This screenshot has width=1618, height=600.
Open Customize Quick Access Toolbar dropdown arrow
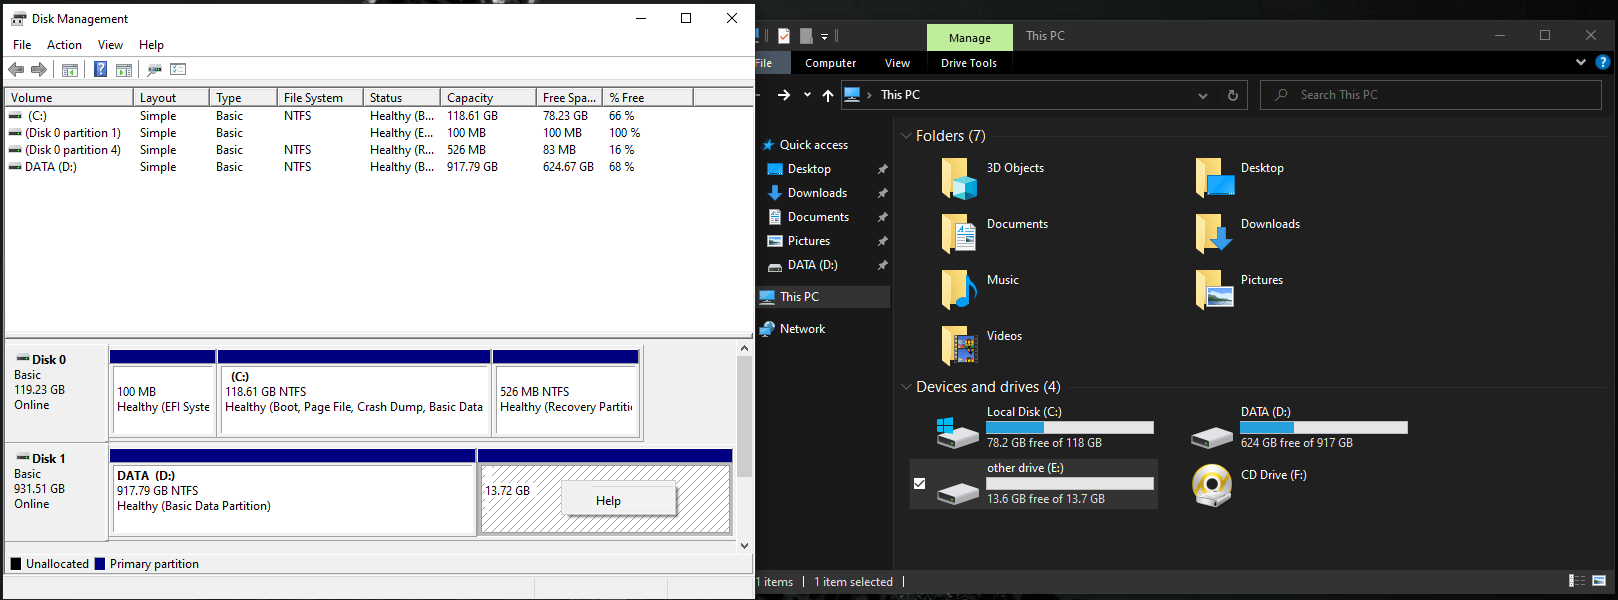(x=825, y=36)
